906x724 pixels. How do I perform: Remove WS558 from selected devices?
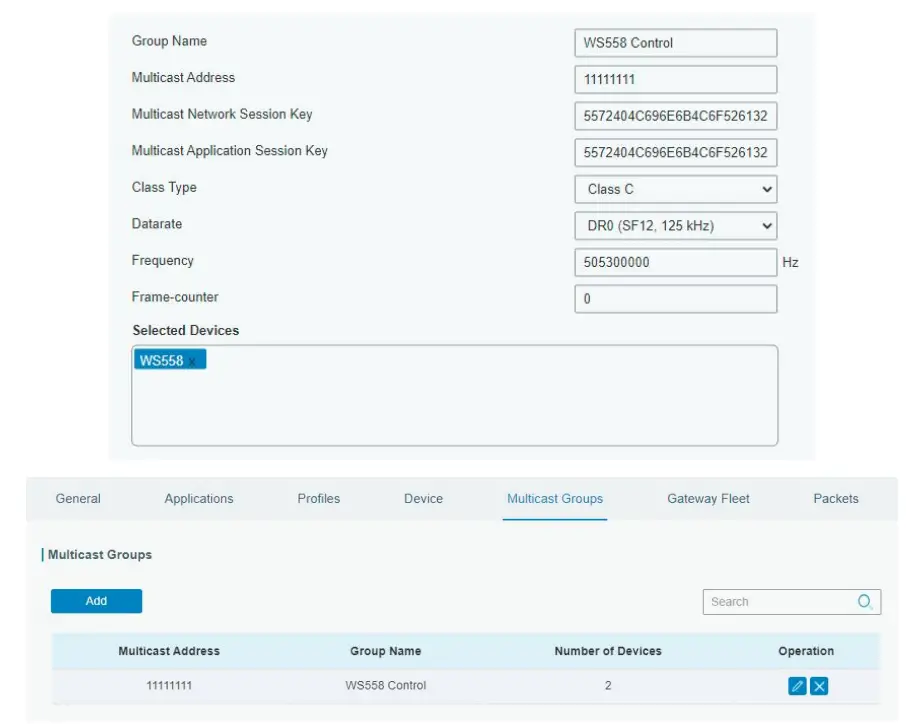(x=192, y=362)
